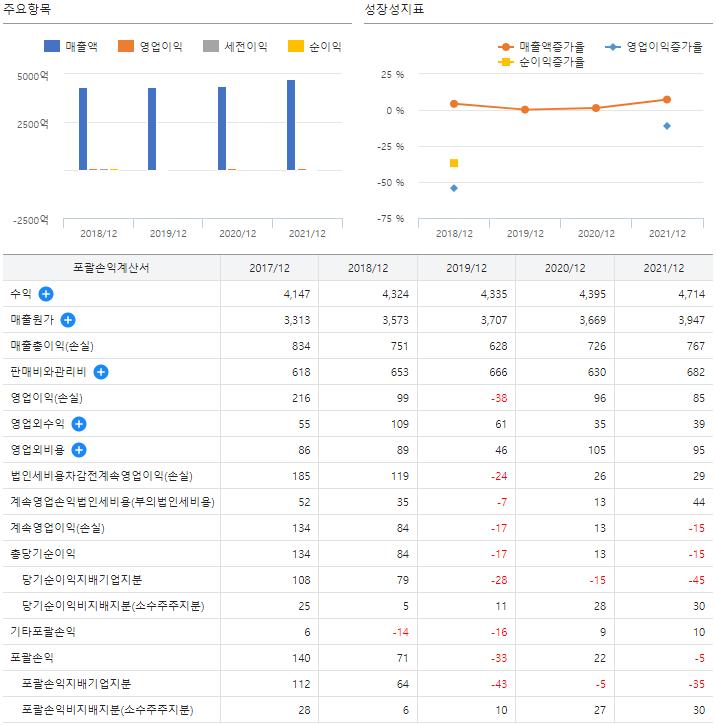Select the 2017/12 column header
The image size is (716, 725).
pos(269,268)
